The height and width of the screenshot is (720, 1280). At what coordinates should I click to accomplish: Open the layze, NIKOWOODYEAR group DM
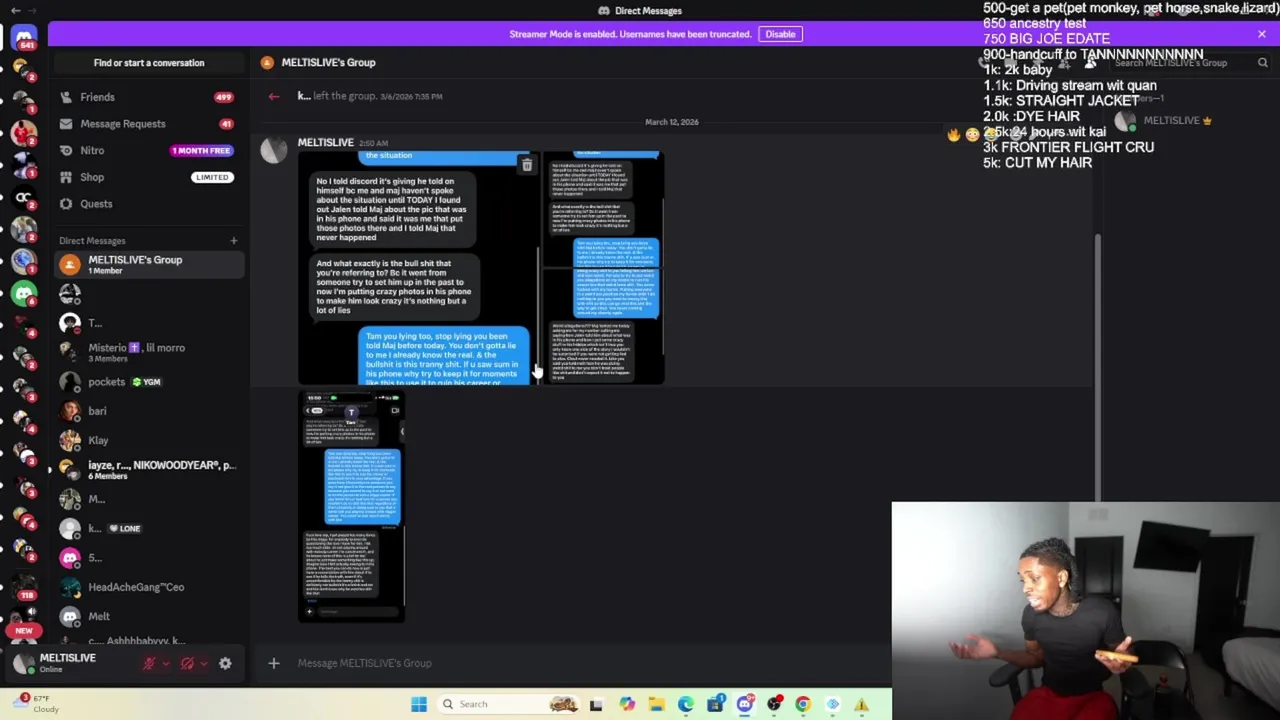[x=149, y=470]
